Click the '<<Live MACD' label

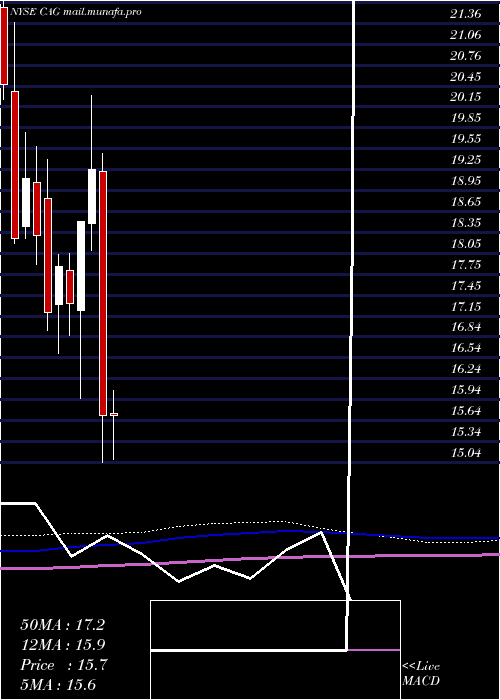click(421, 674)
